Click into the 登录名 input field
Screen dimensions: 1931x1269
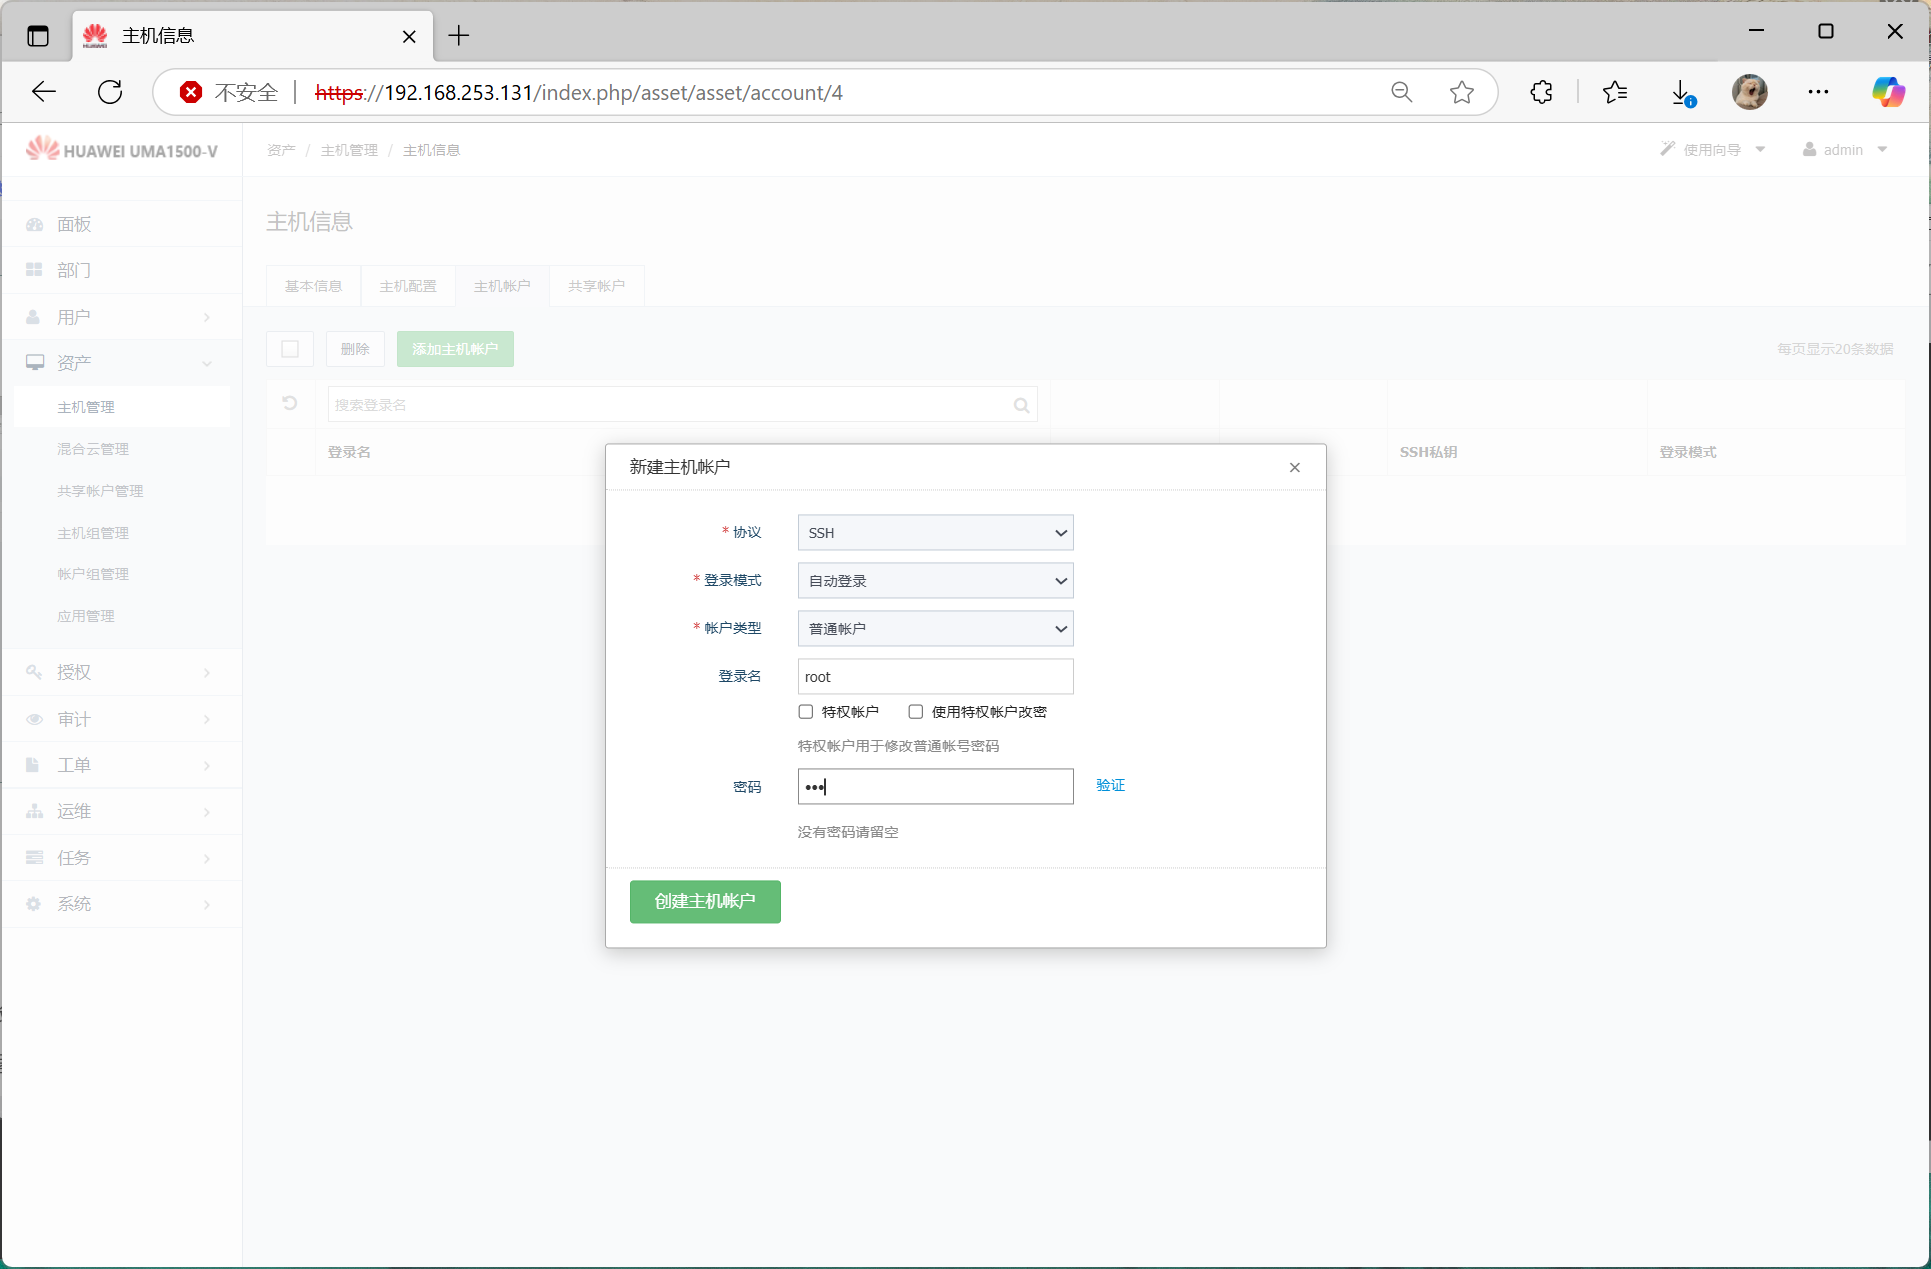click(935, 677)
